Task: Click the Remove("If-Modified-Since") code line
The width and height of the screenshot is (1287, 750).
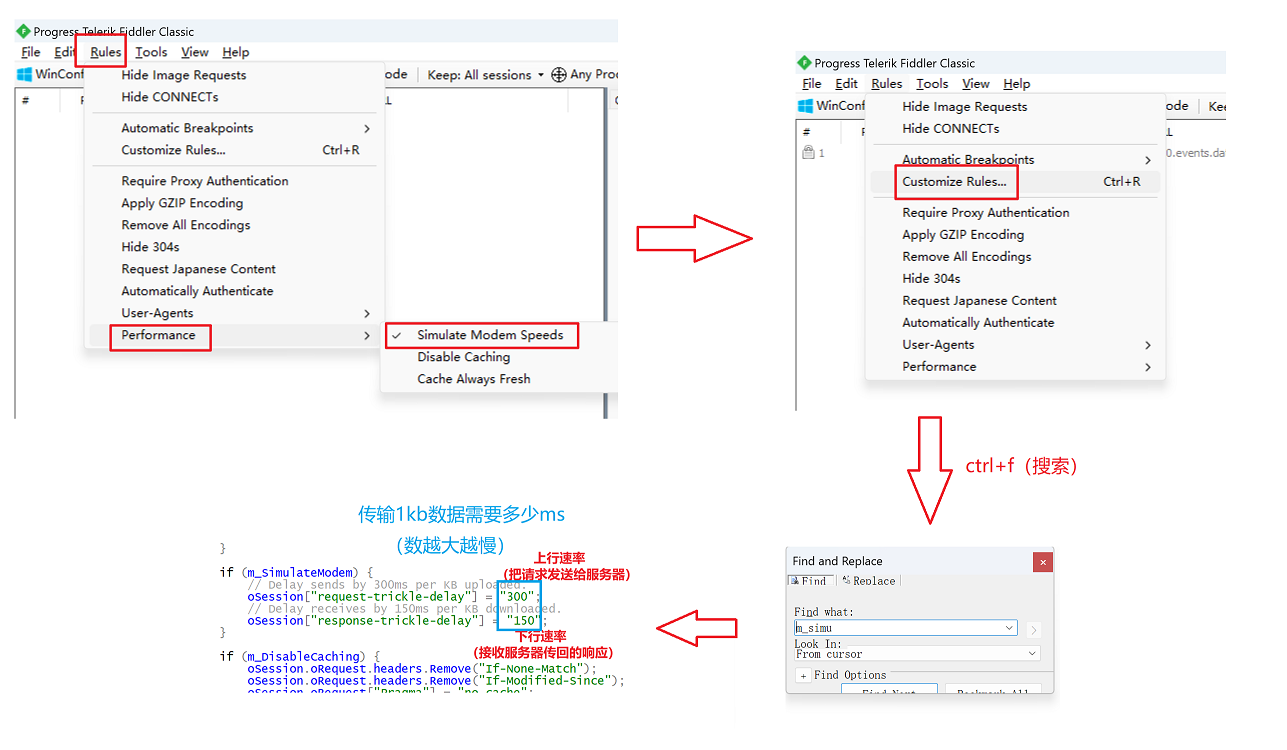Action: coord(436,680)
